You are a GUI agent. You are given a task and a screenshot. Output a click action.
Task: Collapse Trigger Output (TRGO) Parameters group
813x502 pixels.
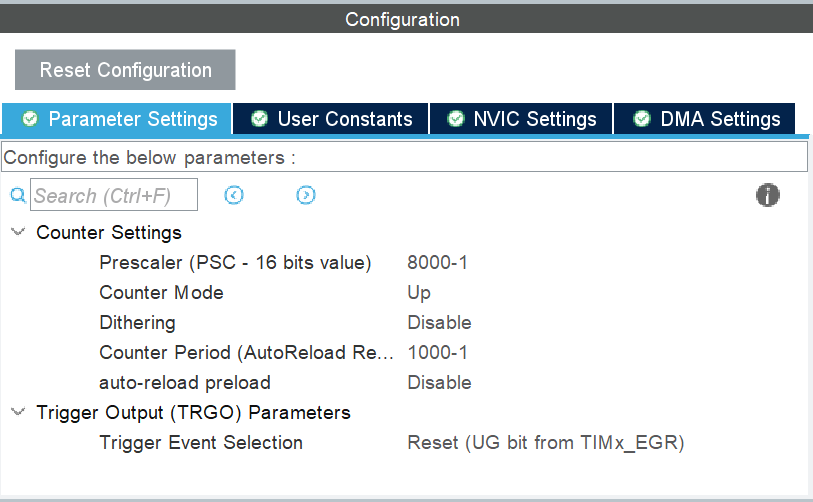tap(17, 412)
